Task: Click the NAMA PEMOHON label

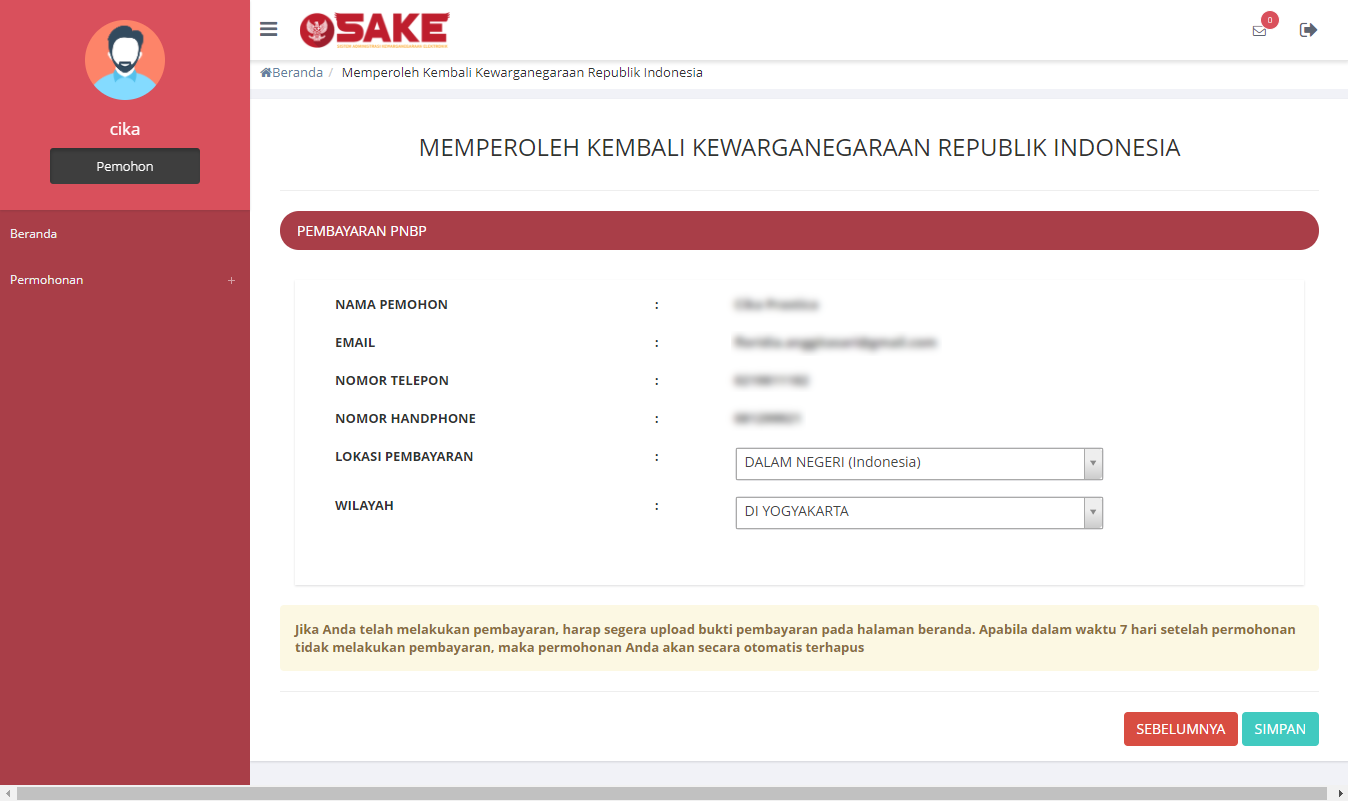Action: (391, 304)
